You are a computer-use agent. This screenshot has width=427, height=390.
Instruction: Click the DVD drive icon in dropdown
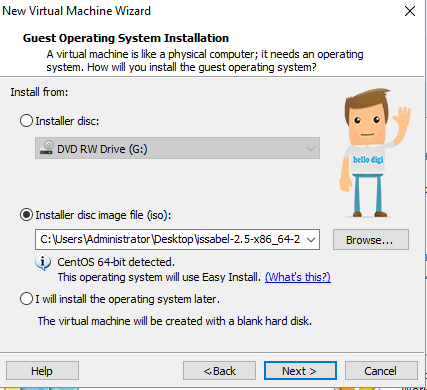[x=47, y=147]
